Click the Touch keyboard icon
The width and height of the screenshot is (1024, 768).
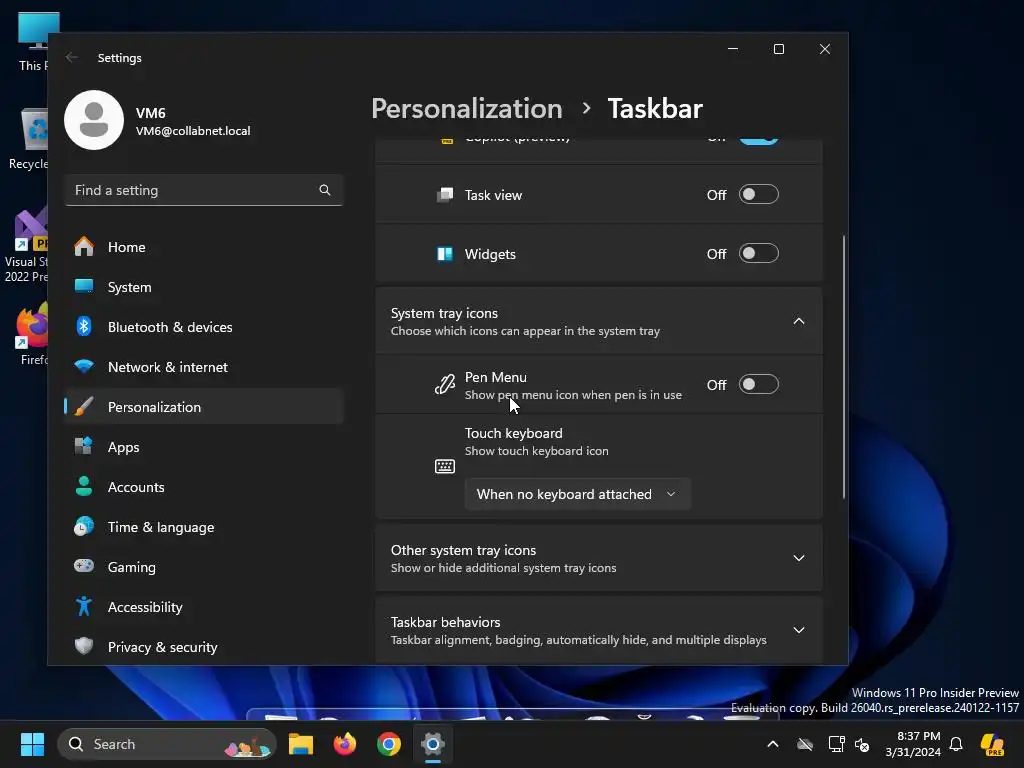tap(445, 466)
